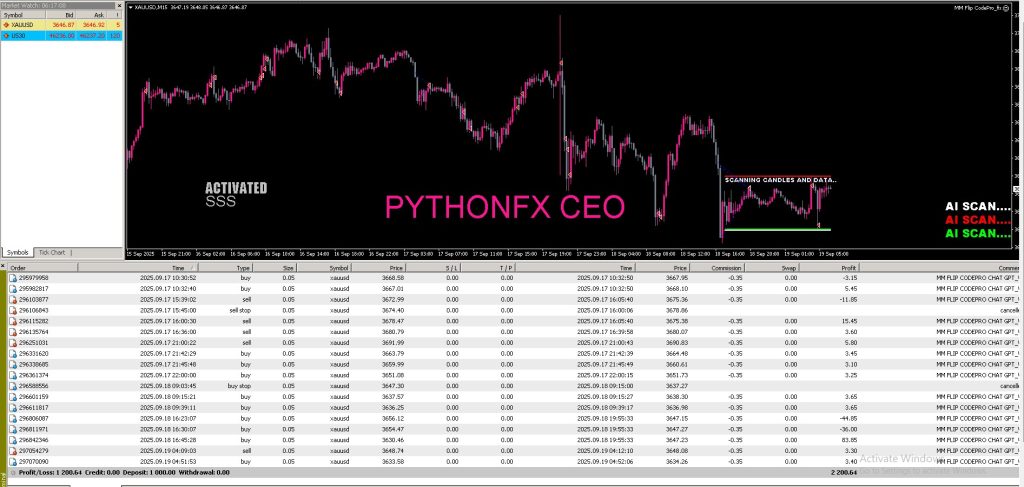Click the red AI SCAN label
Image resolution: width=1024 pixels, height=487 pixels.
[x=978, y=220]
